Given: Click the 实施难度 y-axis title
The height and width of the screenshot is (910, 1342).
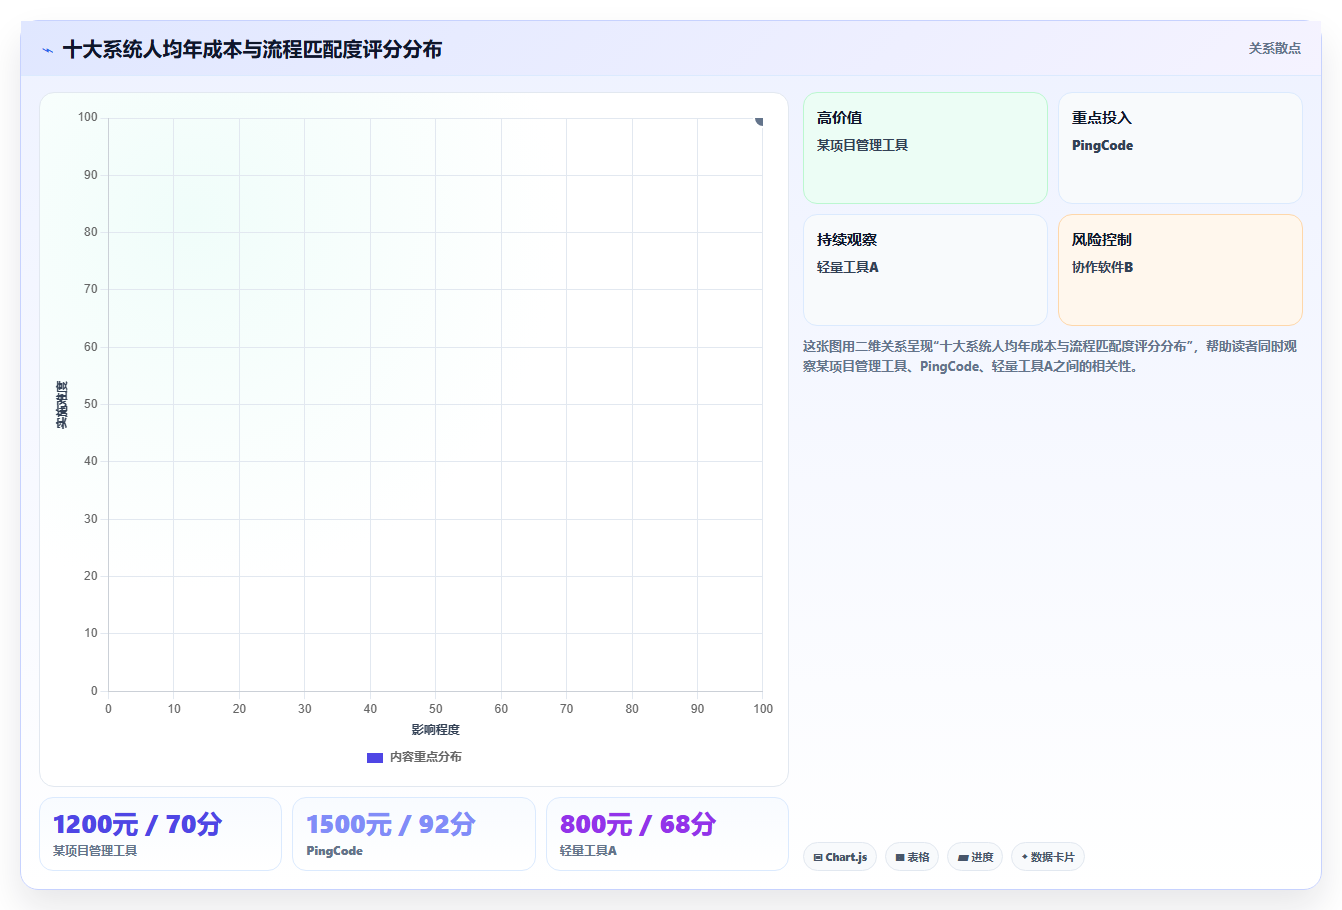Looking at the screenshot, I should pos(62,405).
